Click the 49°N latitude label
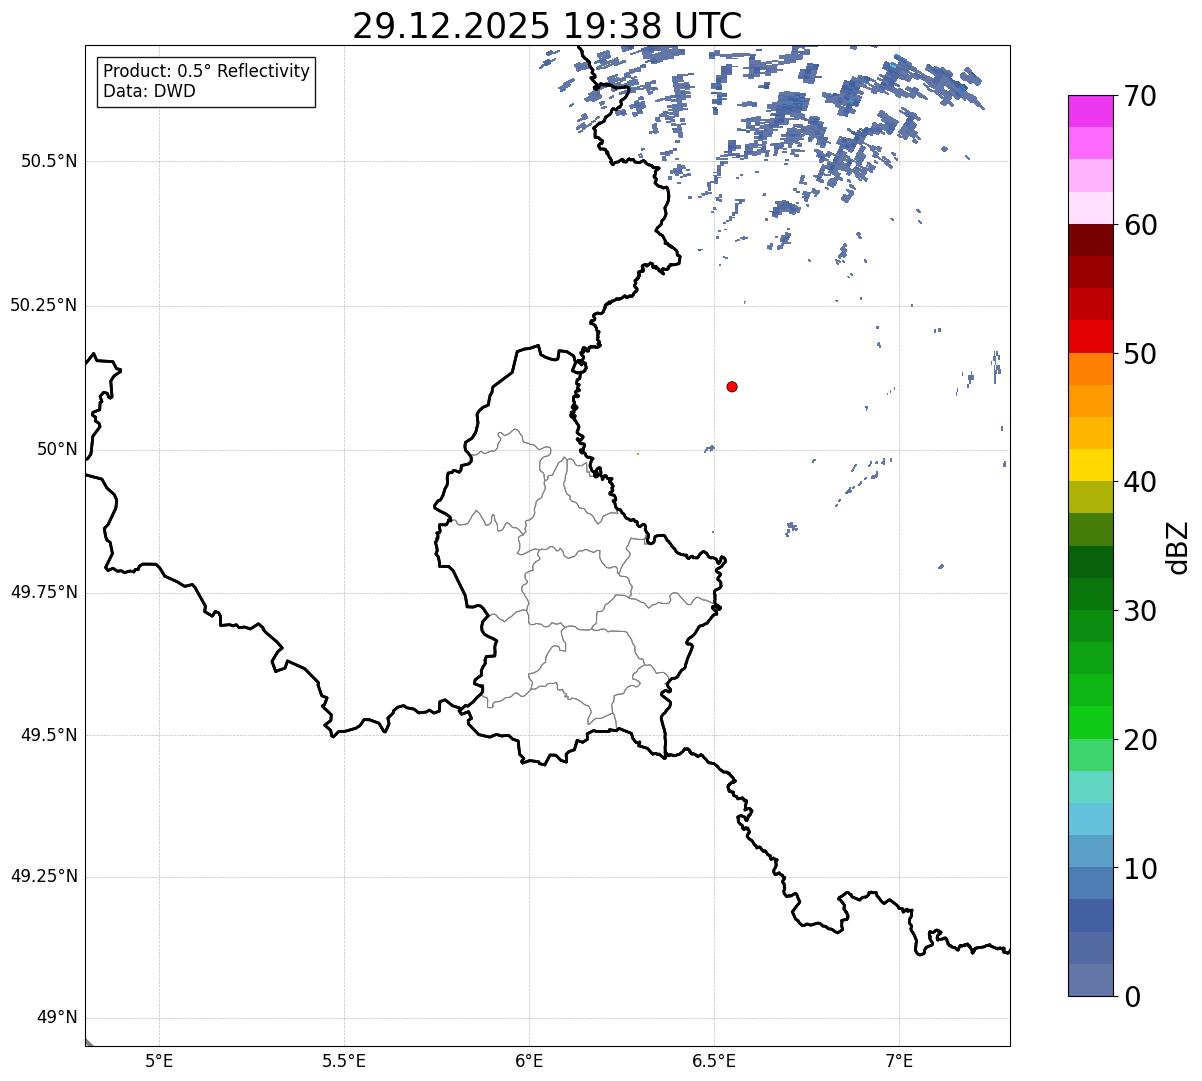Screen dimensions: 1202x1081 pyautogui.click(x=57, y=1018)
